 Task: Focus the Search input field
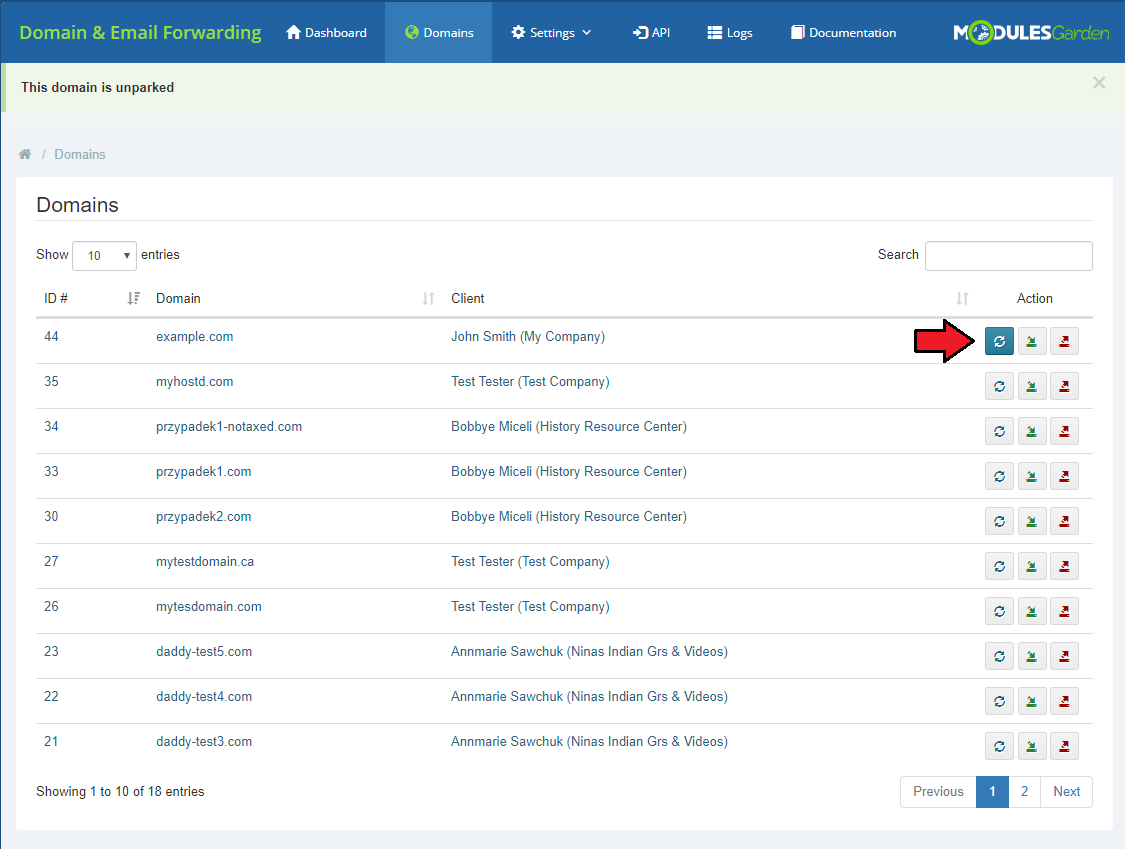click(x=1009, y=255)
